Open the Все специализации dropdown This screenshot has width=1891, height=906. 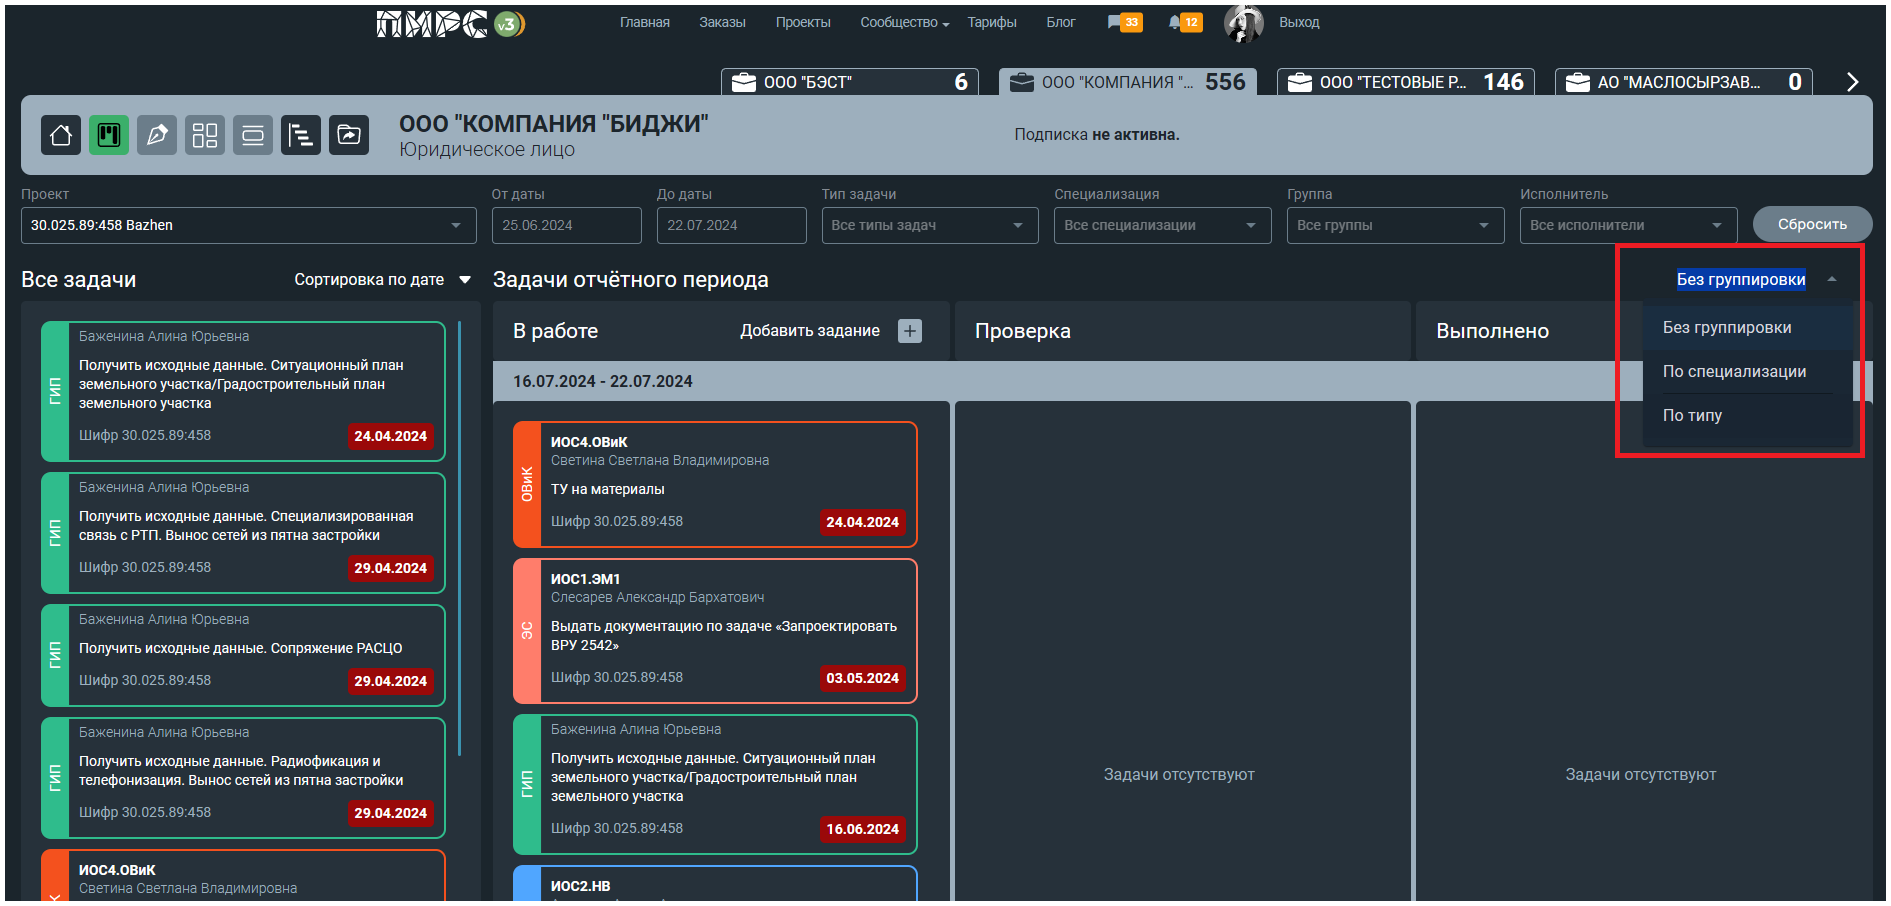pos(1163,225)
